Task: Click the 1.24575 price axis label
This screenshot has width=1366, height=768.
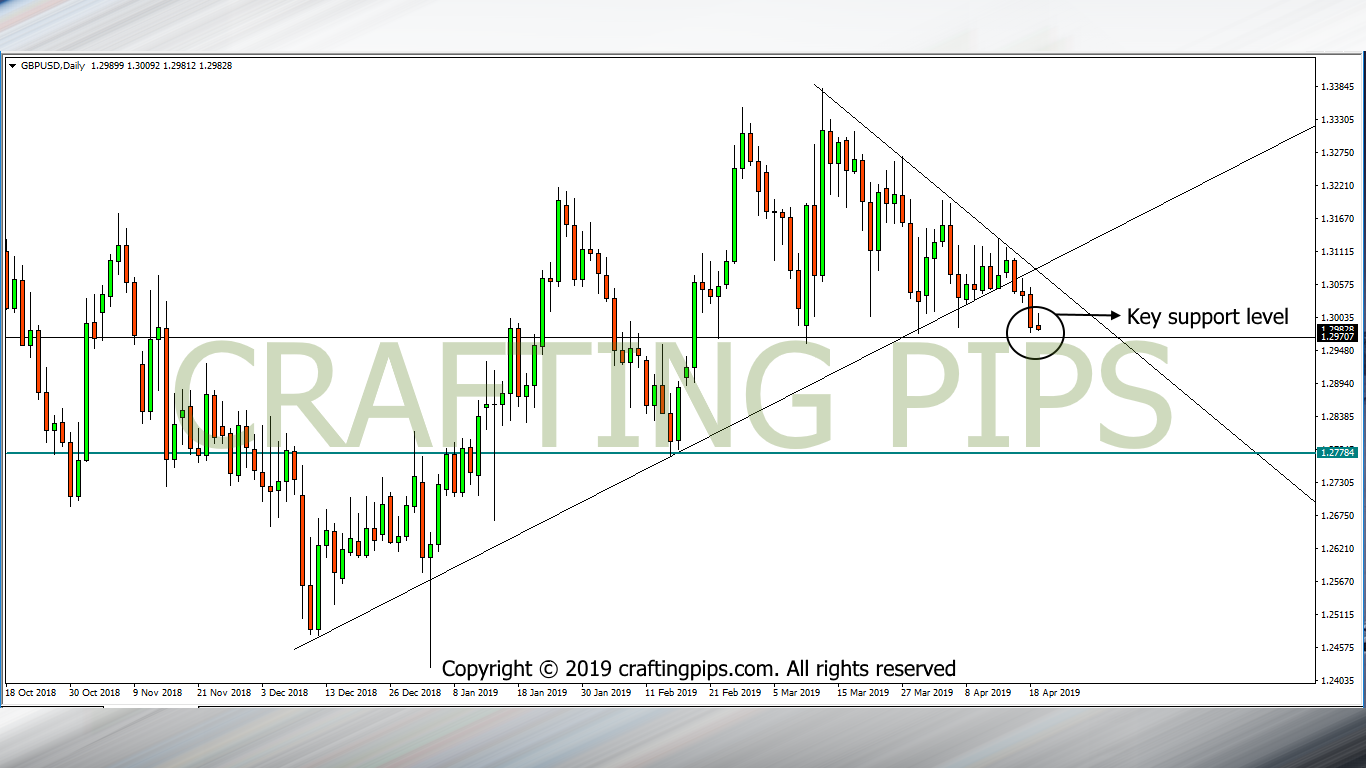Action: point(1338,648)
